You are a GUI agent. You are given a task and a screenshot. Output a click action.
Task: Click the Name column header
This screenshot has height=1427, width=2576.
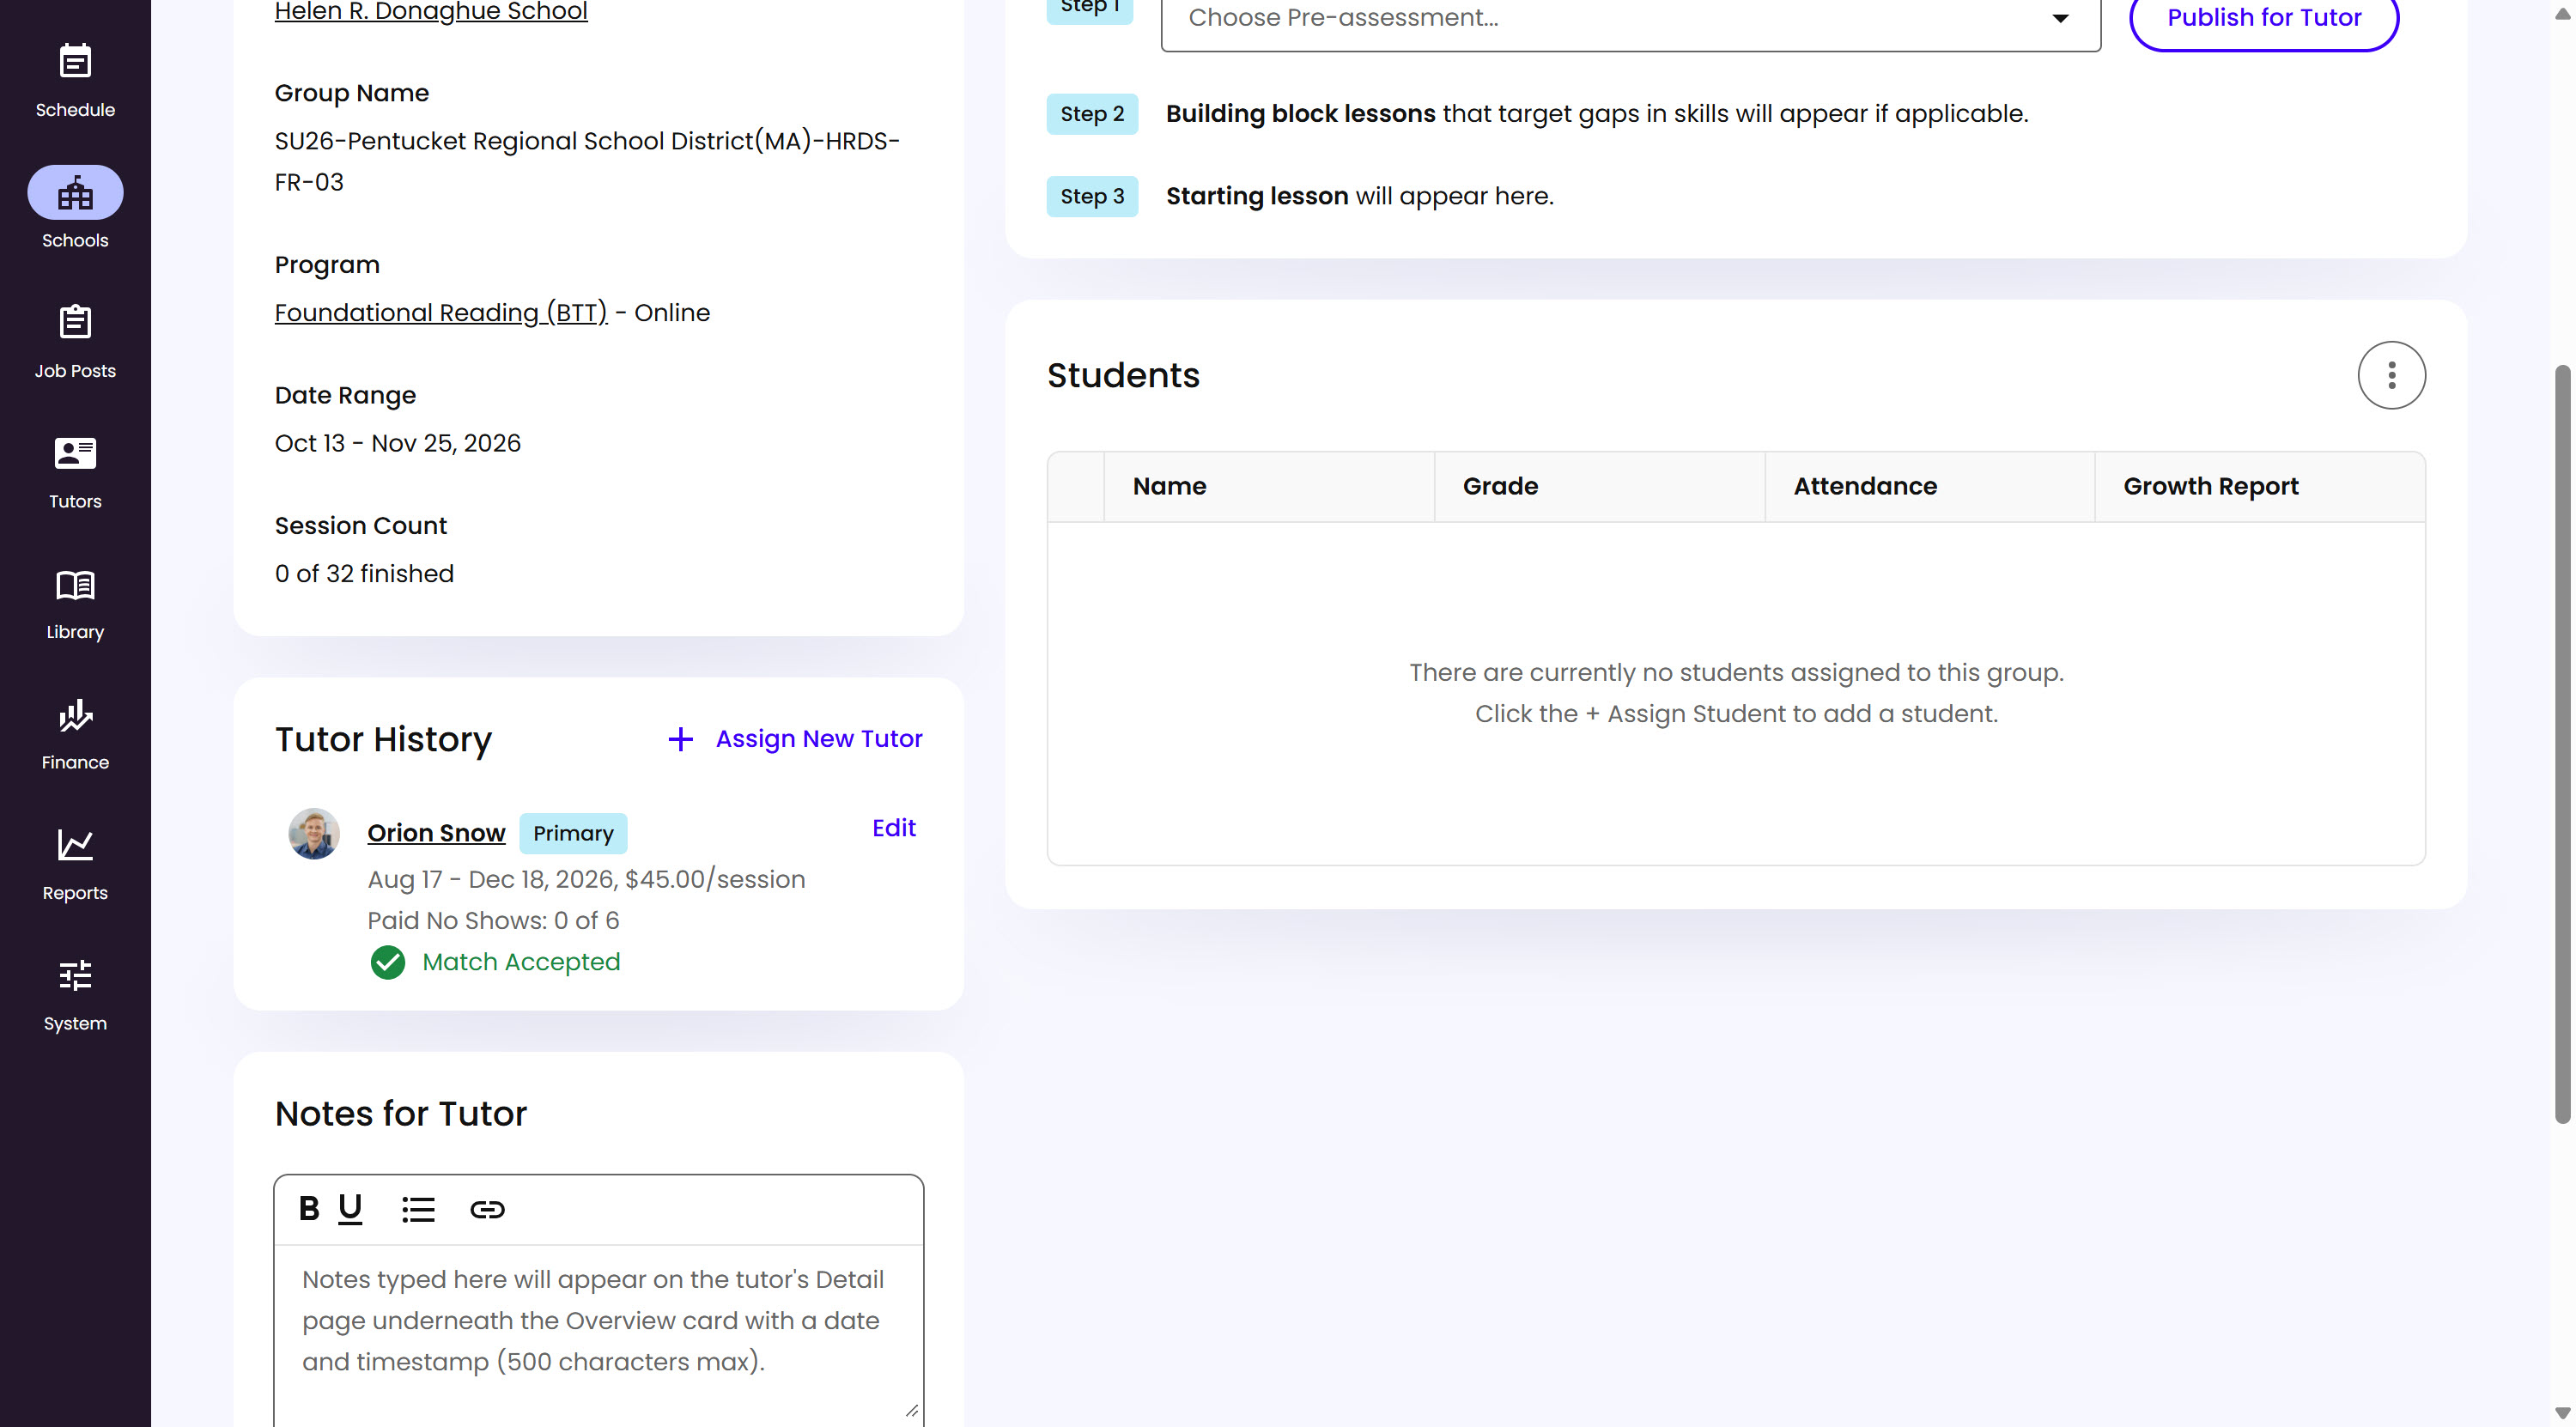coord(1269,486)
